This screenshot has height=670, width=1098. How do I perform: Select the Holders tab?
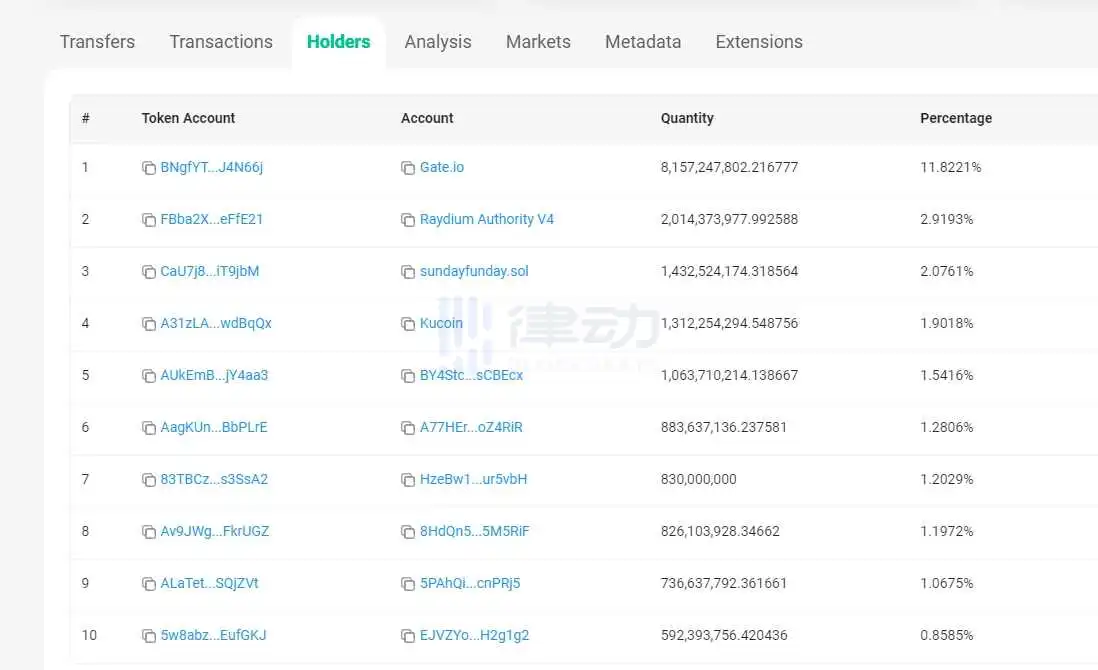click(338, 42)
